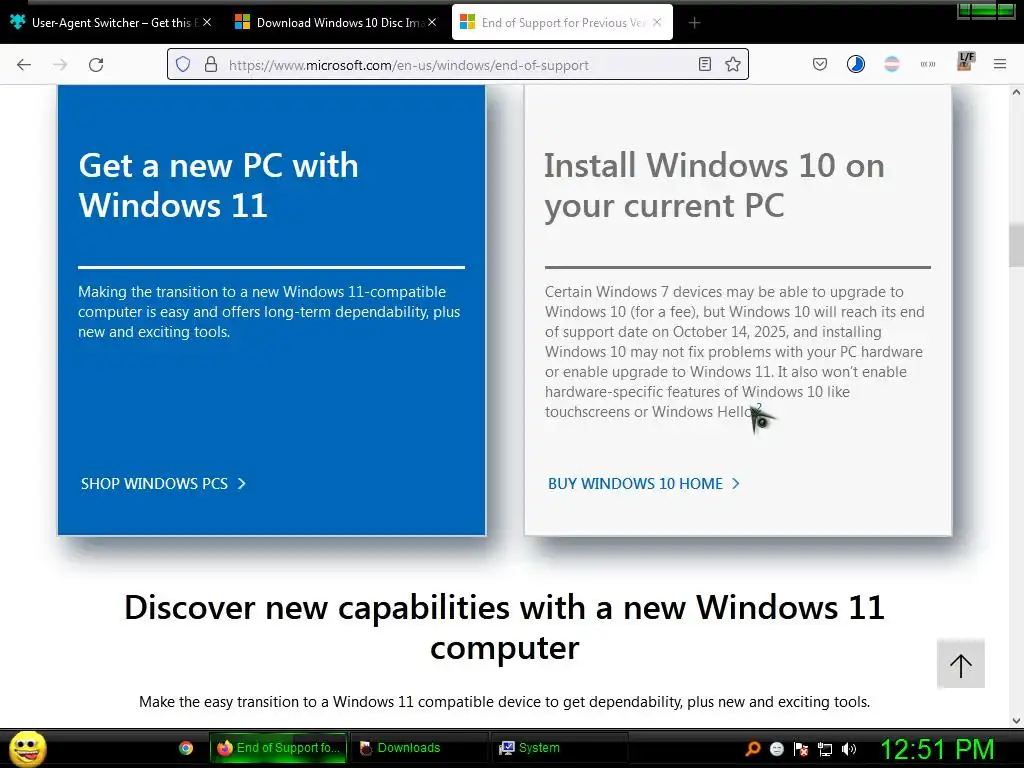Click the scrollbar down arrow
This screenshot has width=1024, height=768.
1016,721
